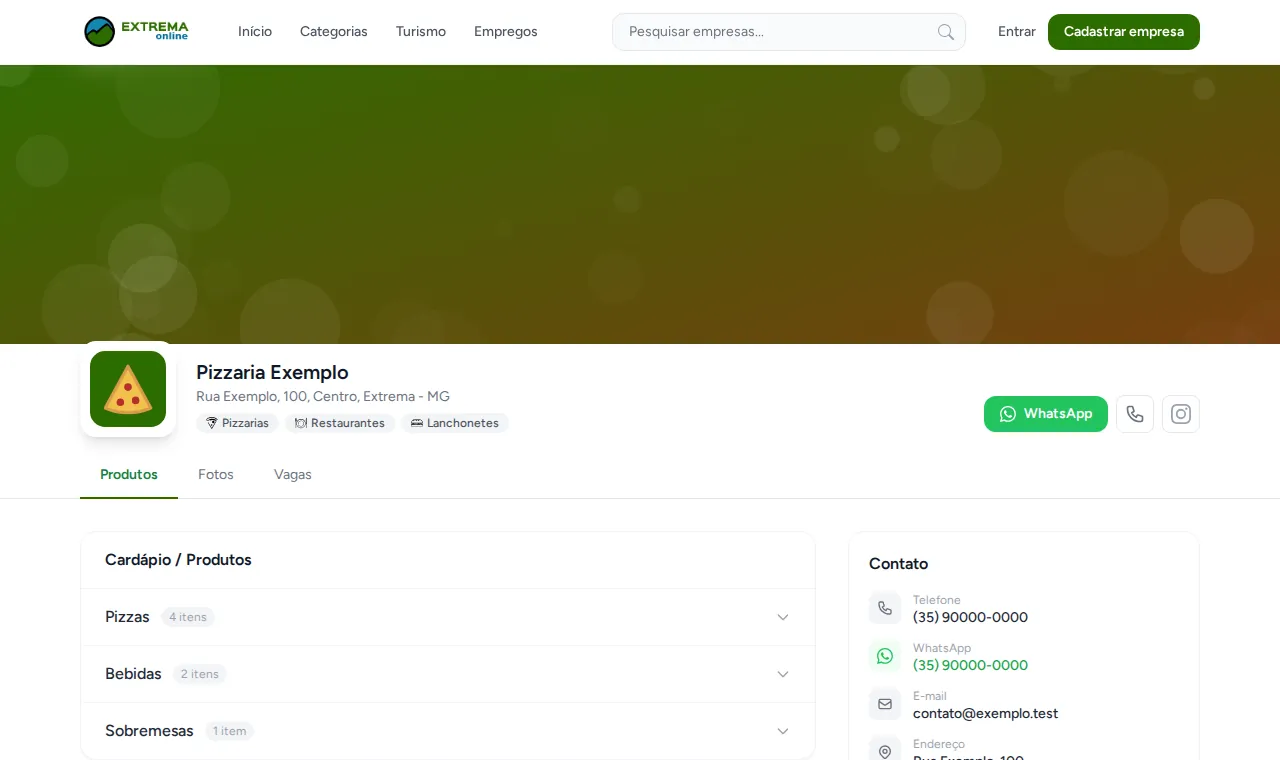
Task: Click the green WhatsApp button
Action: click(x=1046, y=414)
